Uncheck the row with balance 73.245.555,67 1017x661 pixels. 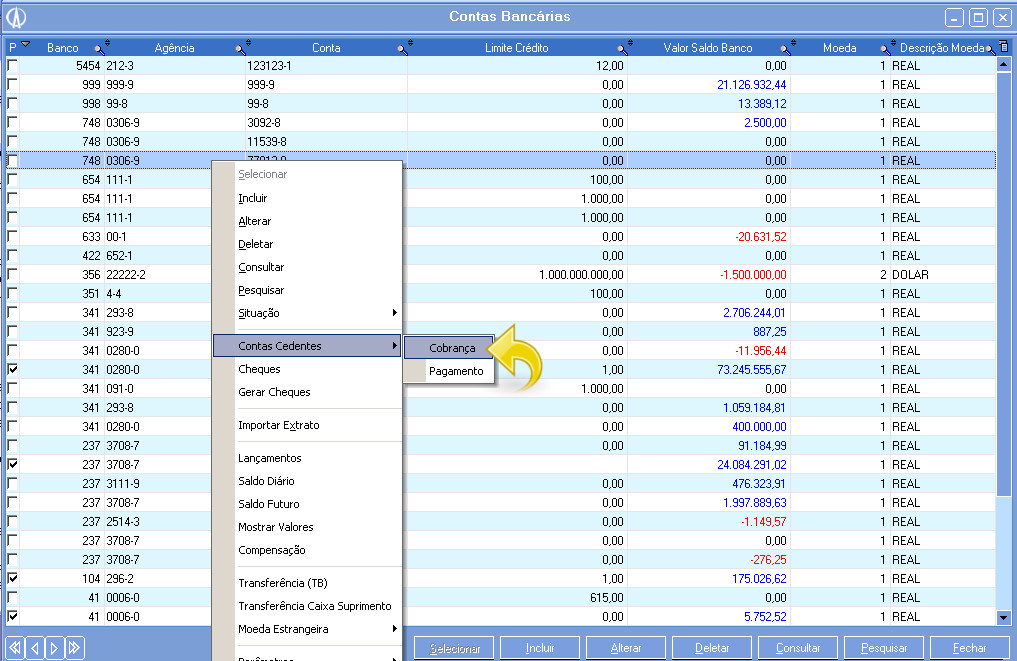tap(12, 369)
